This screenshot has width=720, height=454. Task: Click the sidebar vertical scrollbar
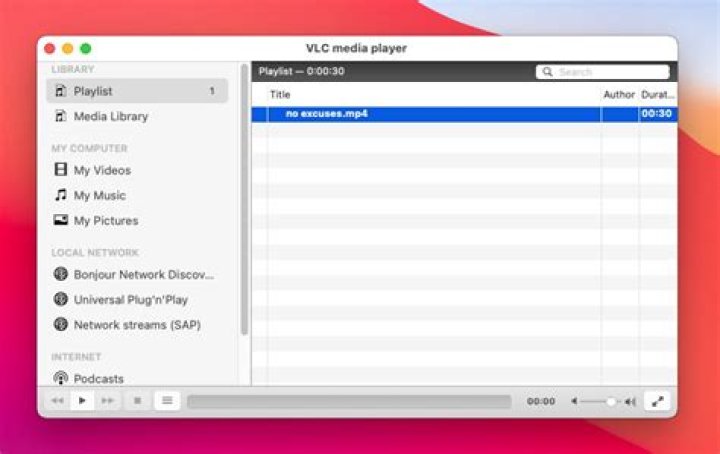(244, 200)
